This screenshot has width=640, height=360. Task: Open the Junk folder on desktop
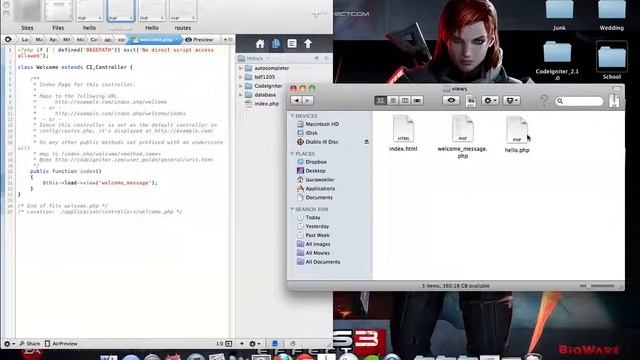[x=559, y=16]
